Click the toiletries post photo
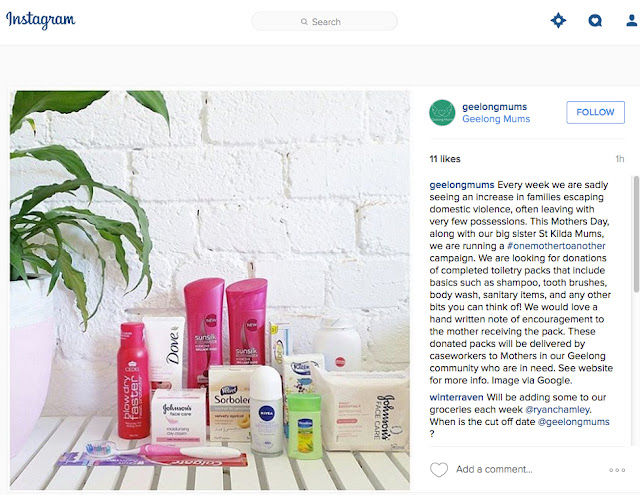This screenshot has height=495, width=640. (x=210, y=290)
